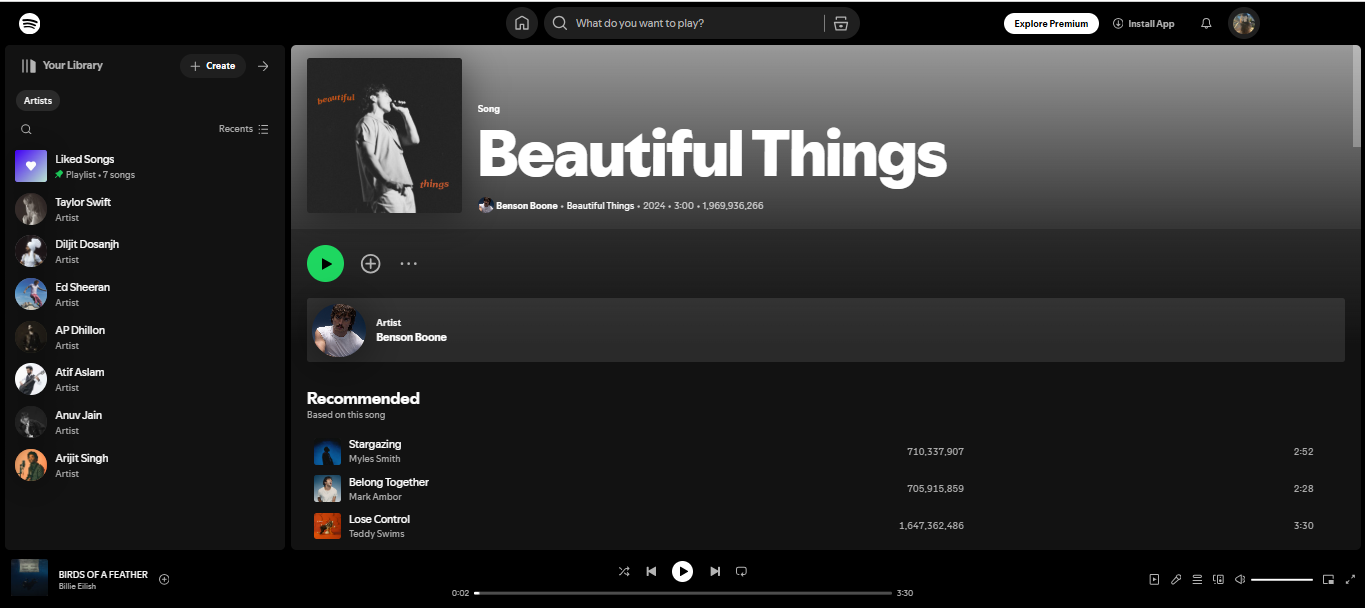Click Benson Boone link under song title
The width and height of the screenshot is (1365, 608).
[x=527, y=206]
